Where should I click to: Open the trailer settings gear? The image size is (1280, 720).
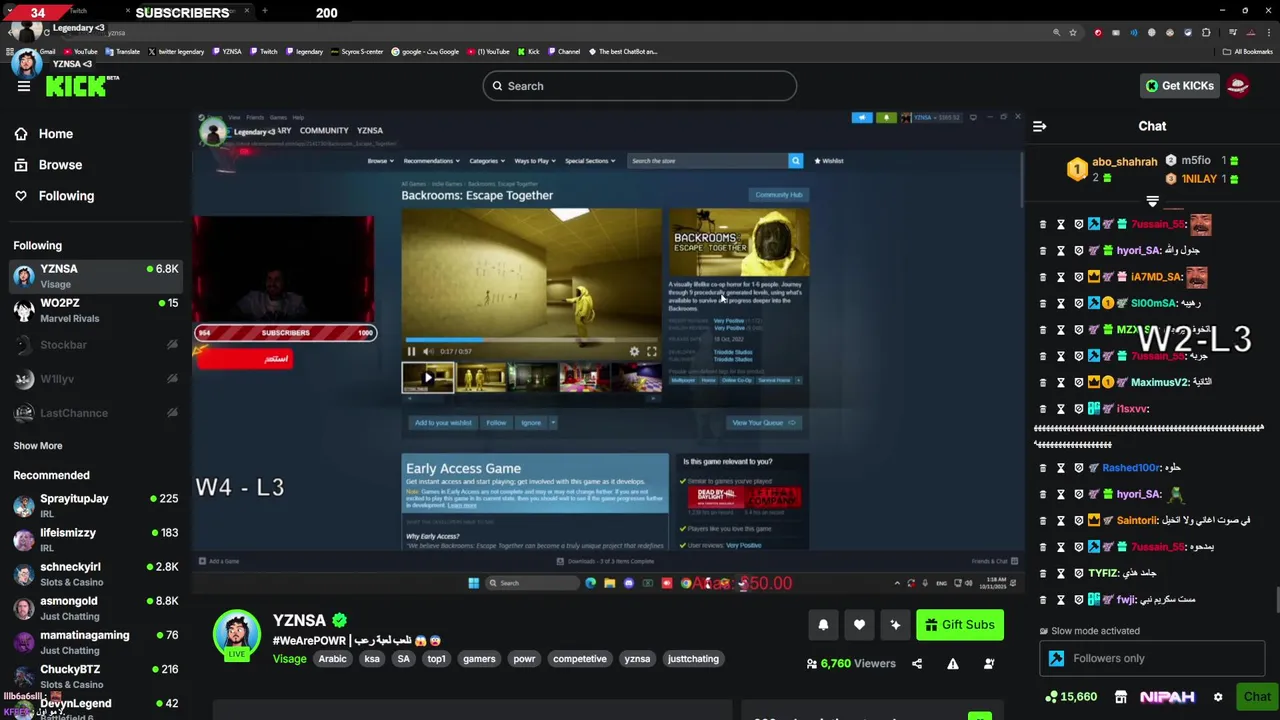[x=634, y=352]
